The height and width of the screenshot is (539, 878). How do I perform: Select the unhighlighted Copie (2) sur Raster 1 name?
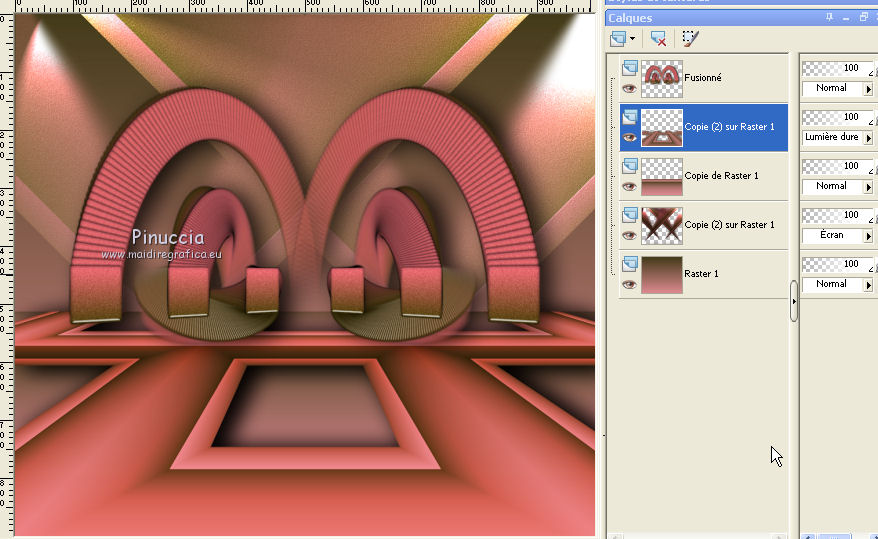pos(730,225)
